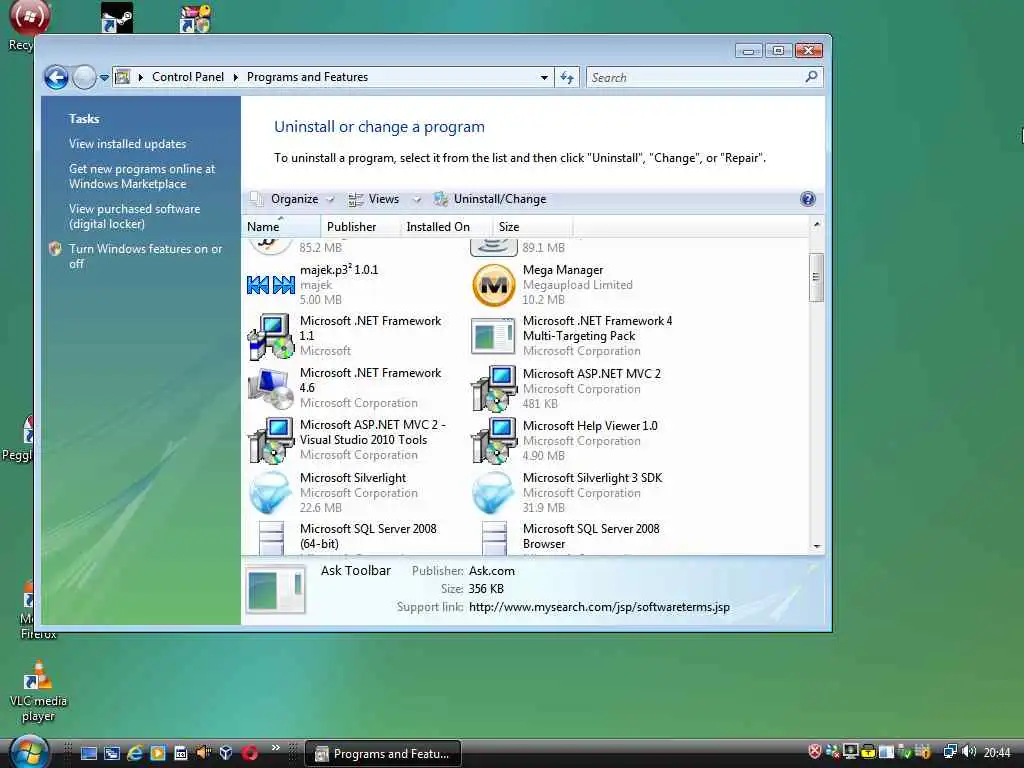
Task: Click the scroll down arrow of program list
Action: click(x=816, y=547)
